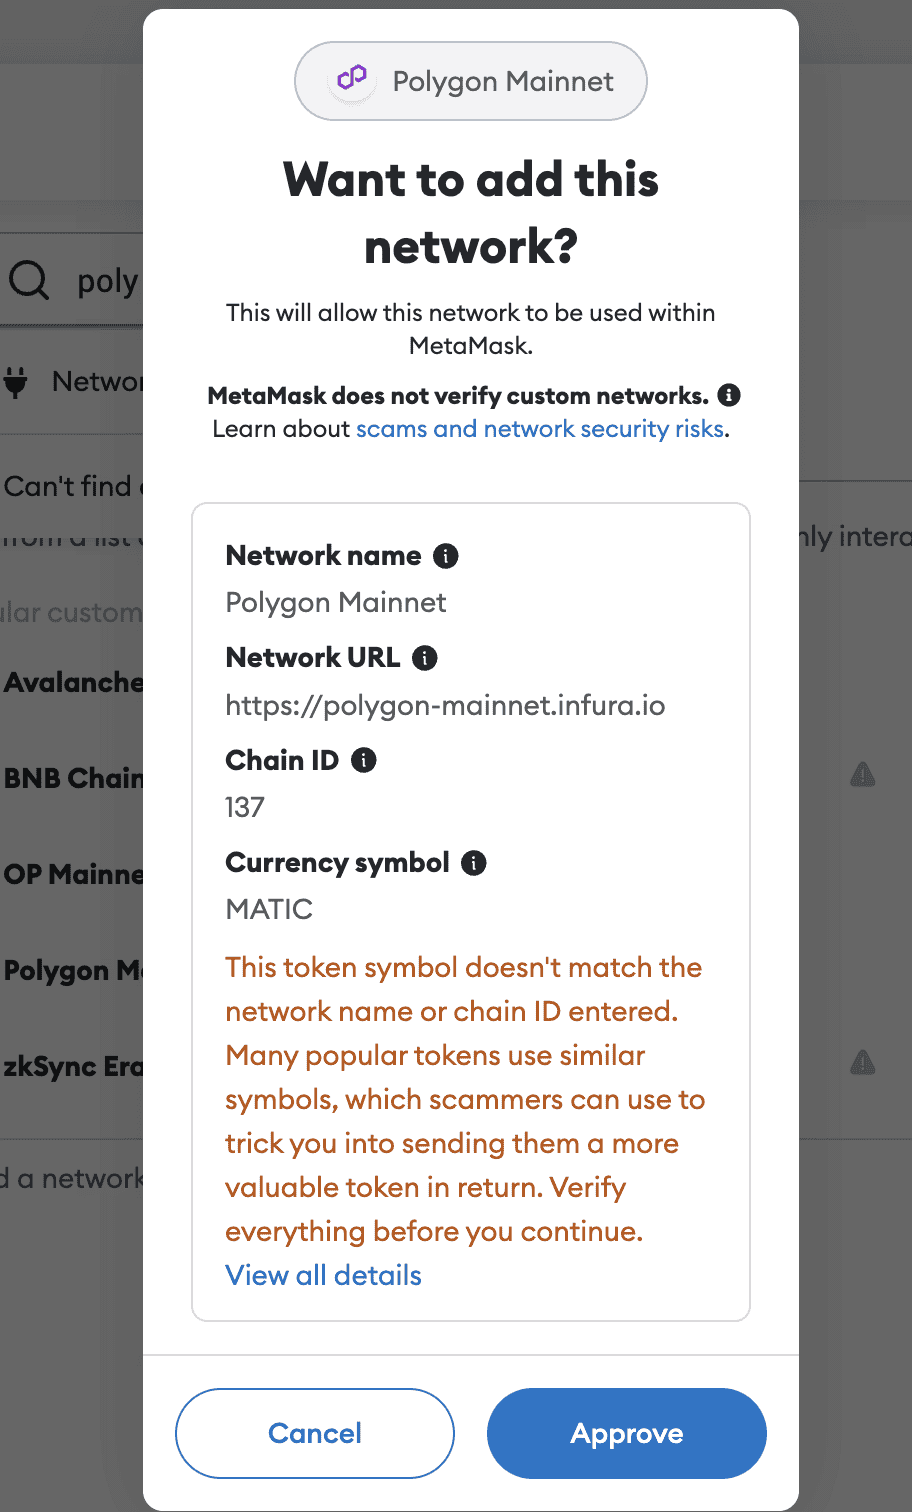Click the Network URL info icon

click(x=425, y=658)
